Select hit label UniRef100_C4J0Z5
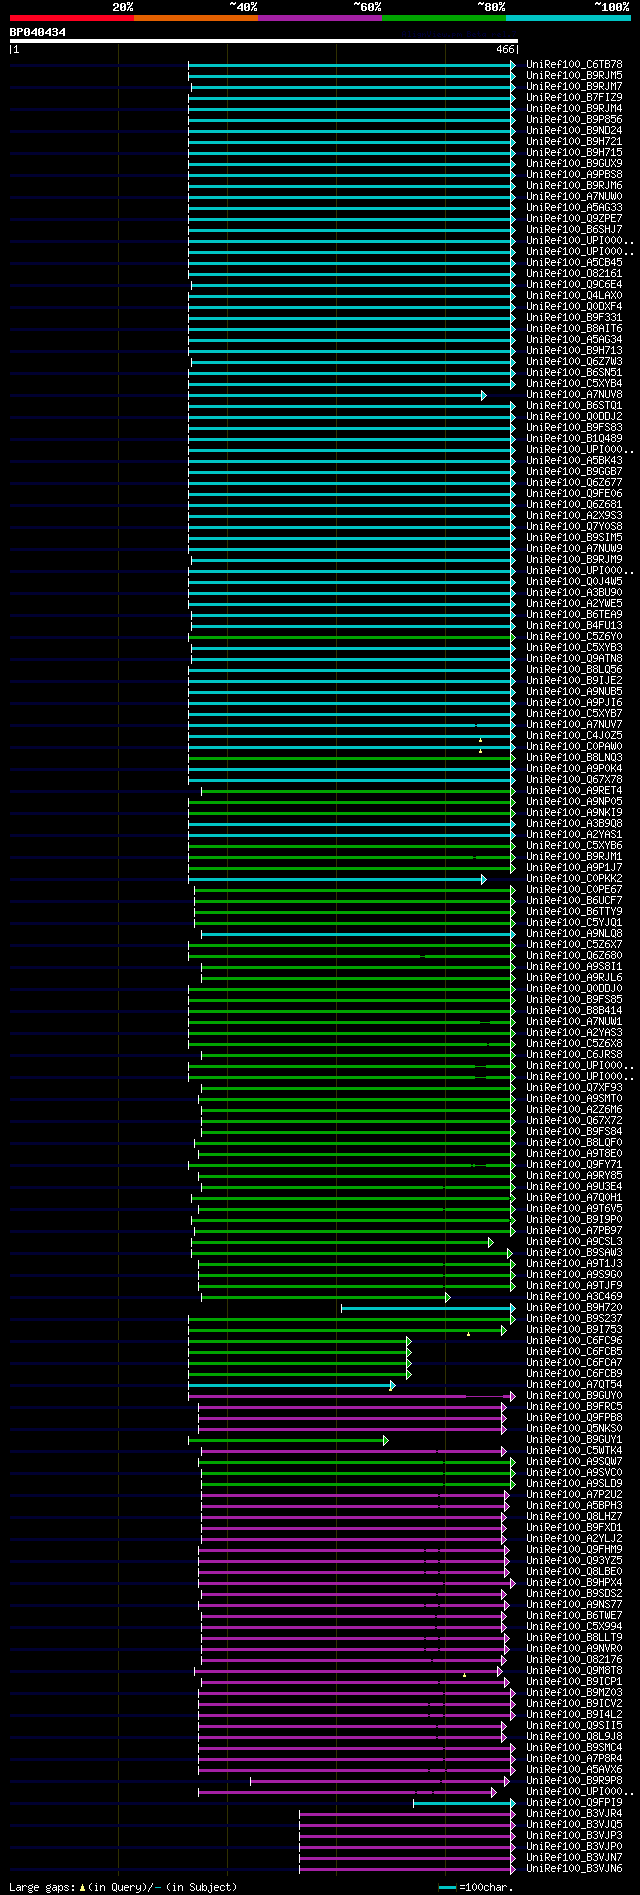Image resolution: width=640 pixels, height=1895 pixels. point(574,735)
